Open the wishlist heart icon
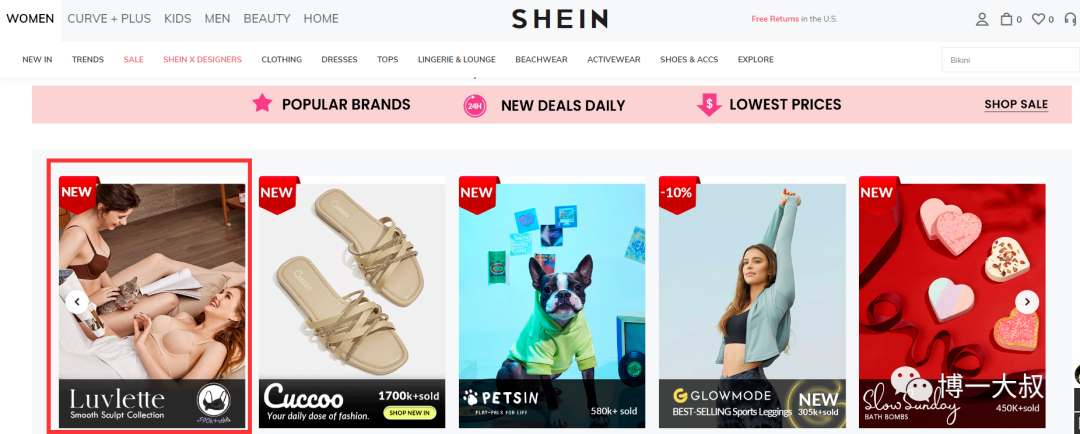The width and height of the screenshot is (1080, 434). click(1038, 19)
